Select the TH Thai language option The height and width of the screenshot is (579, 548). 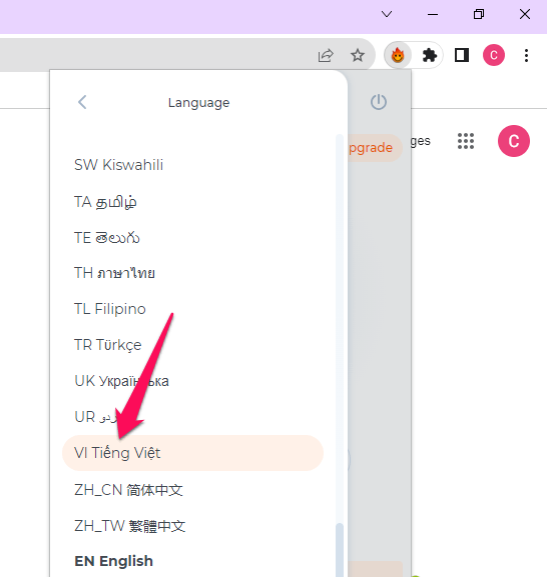click(193, 273)
